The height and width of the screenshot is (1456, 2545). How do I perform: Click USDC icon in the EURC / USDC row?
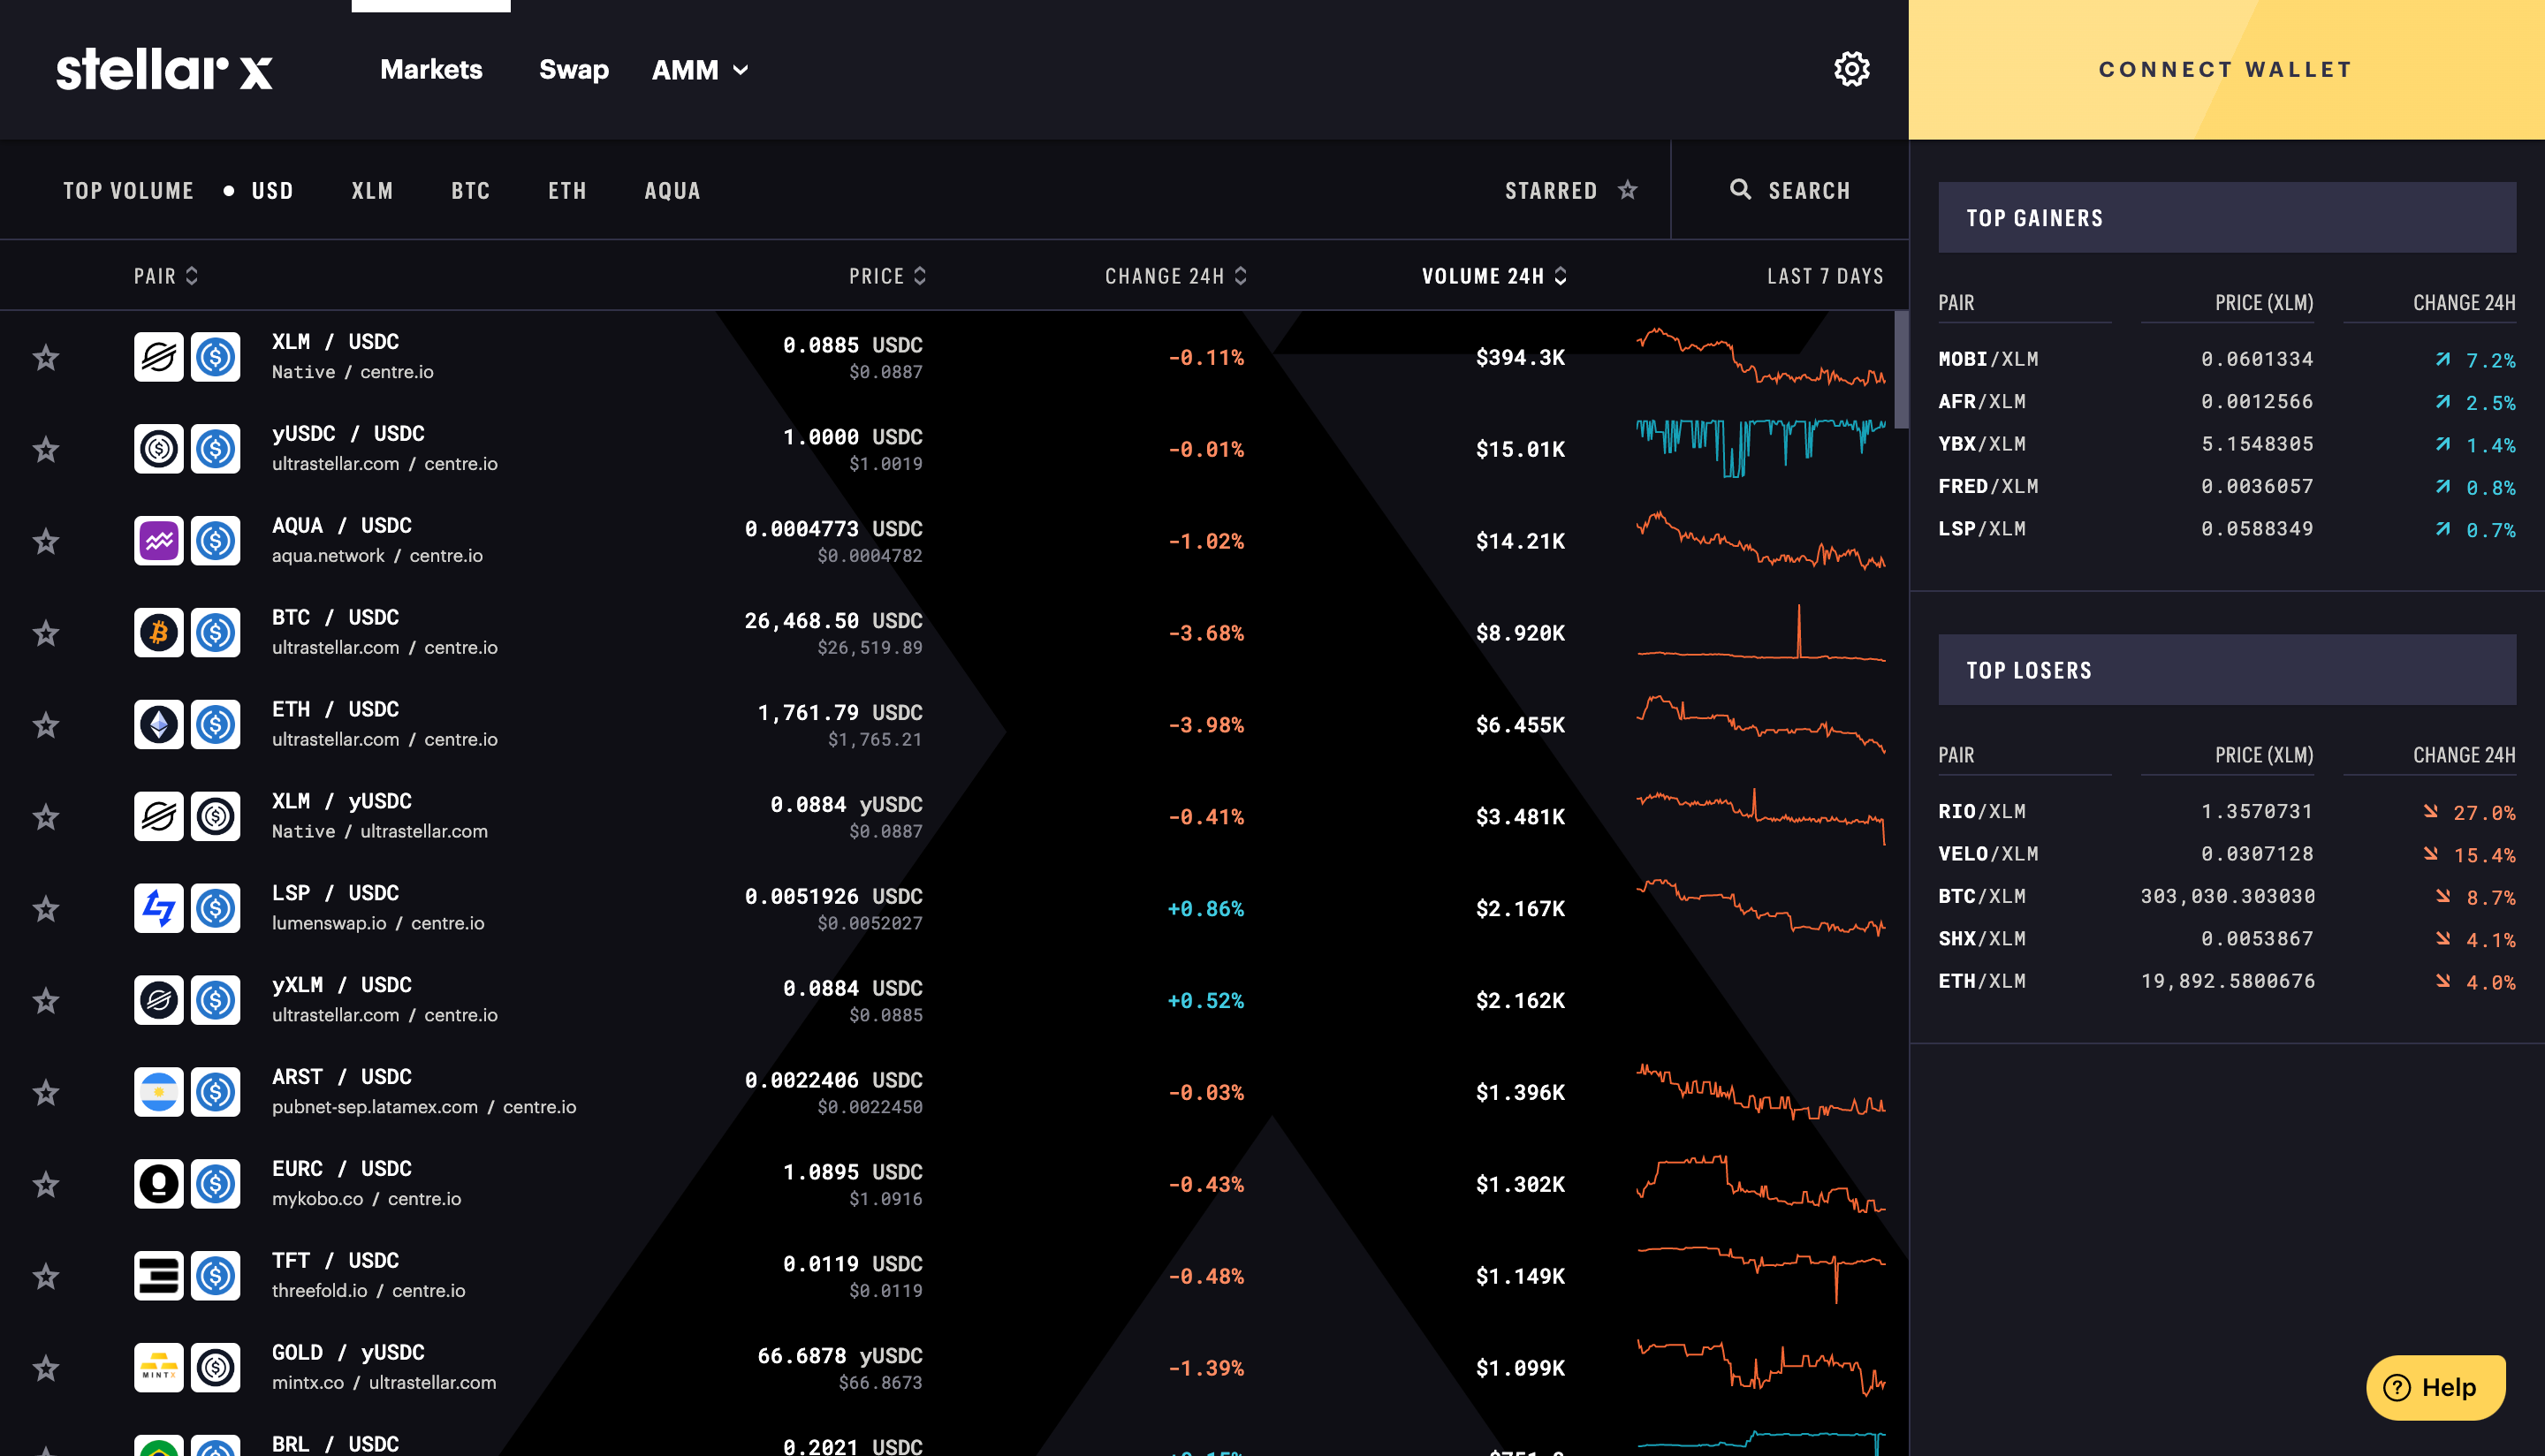pos(216,1184)
